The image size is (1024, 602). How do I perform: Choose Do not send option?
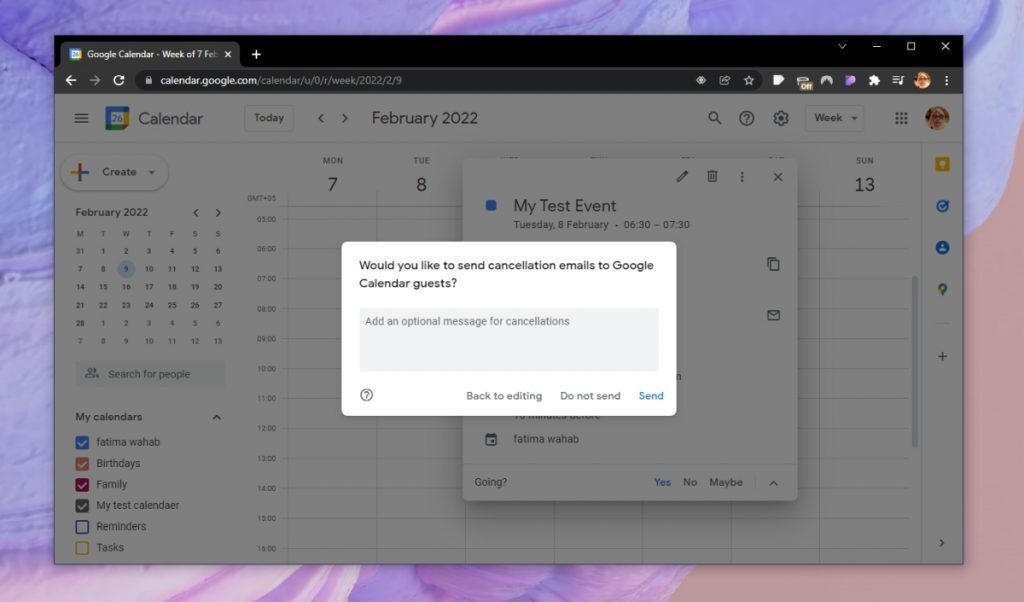(x=590, y=396)
